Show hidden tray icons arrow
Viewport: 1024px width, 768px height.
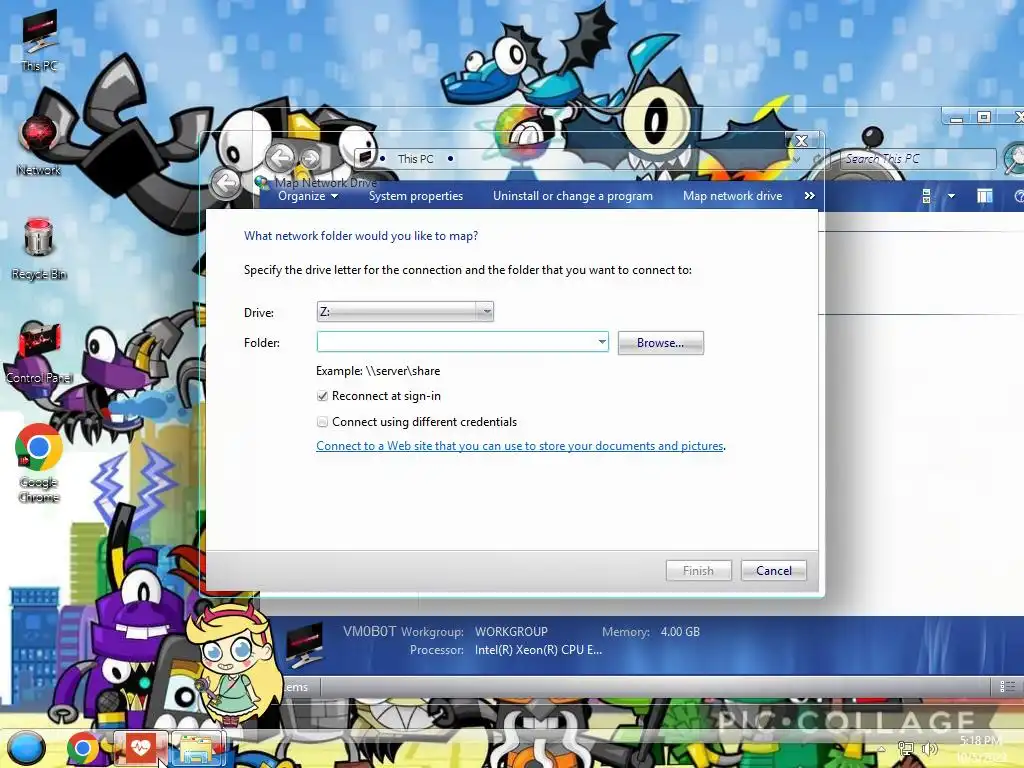881,748
